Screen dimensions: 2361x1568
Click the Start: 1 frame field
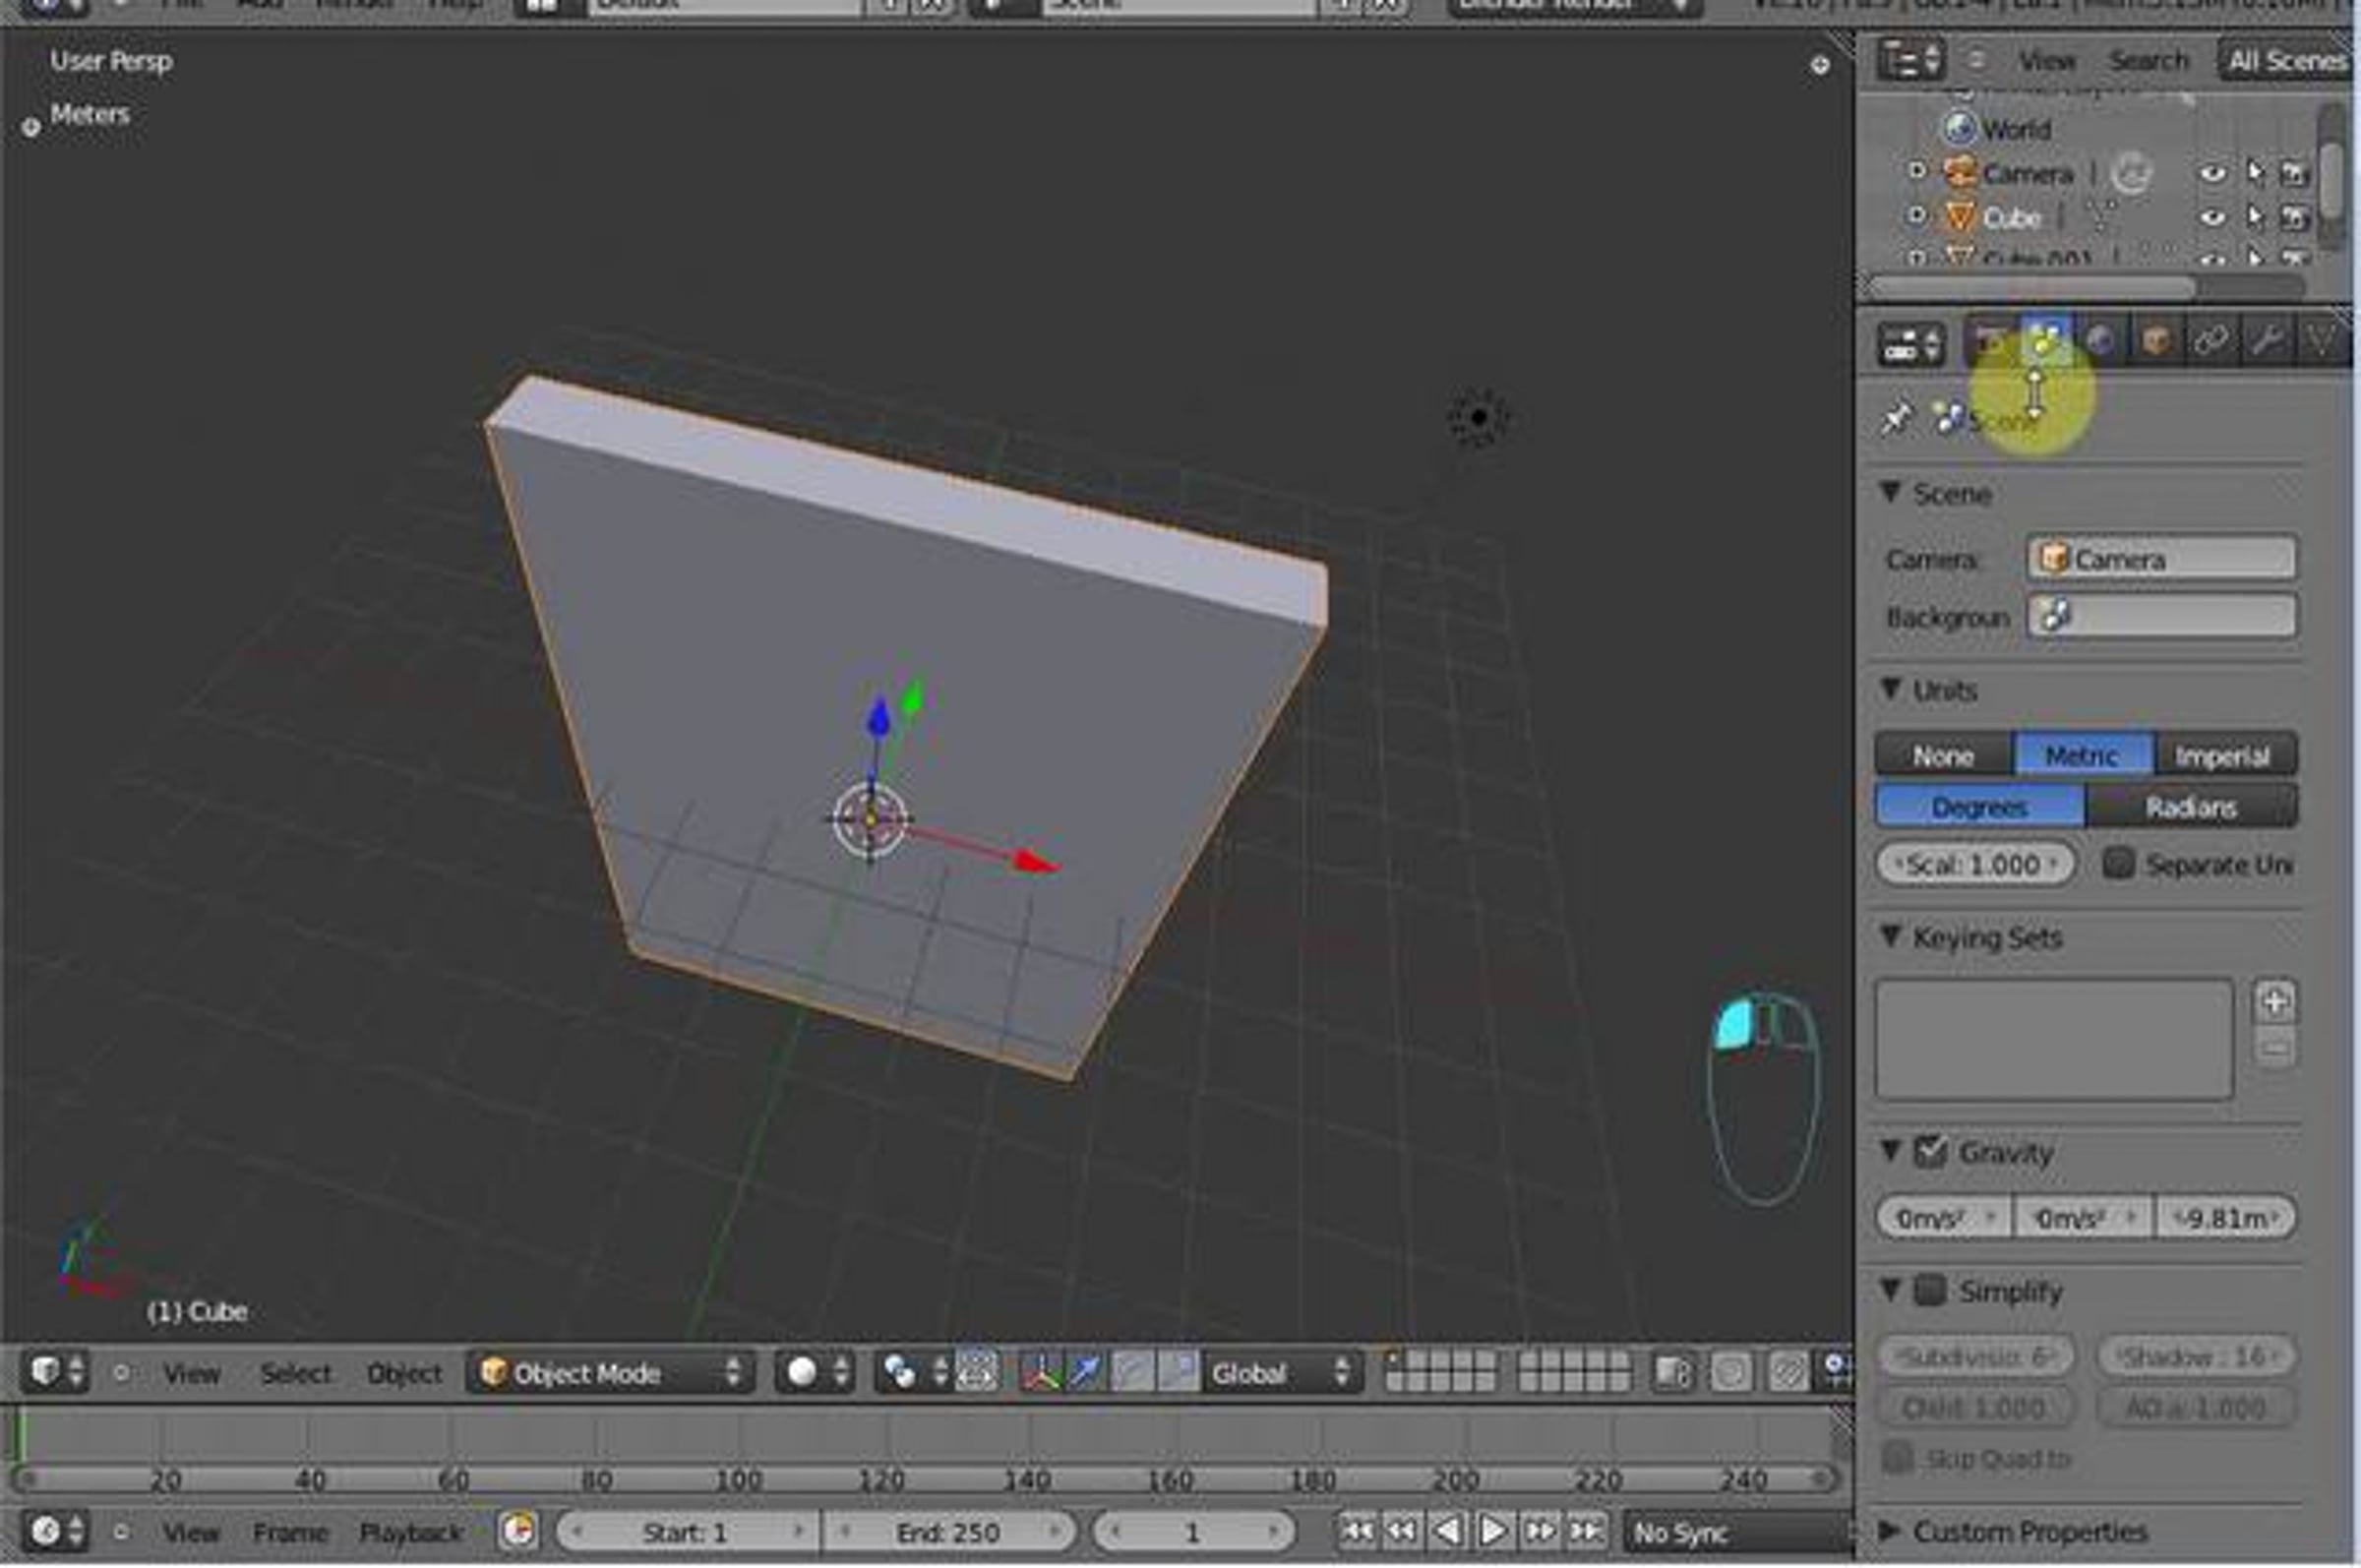pyautogui.click(x=686, y=1531)
